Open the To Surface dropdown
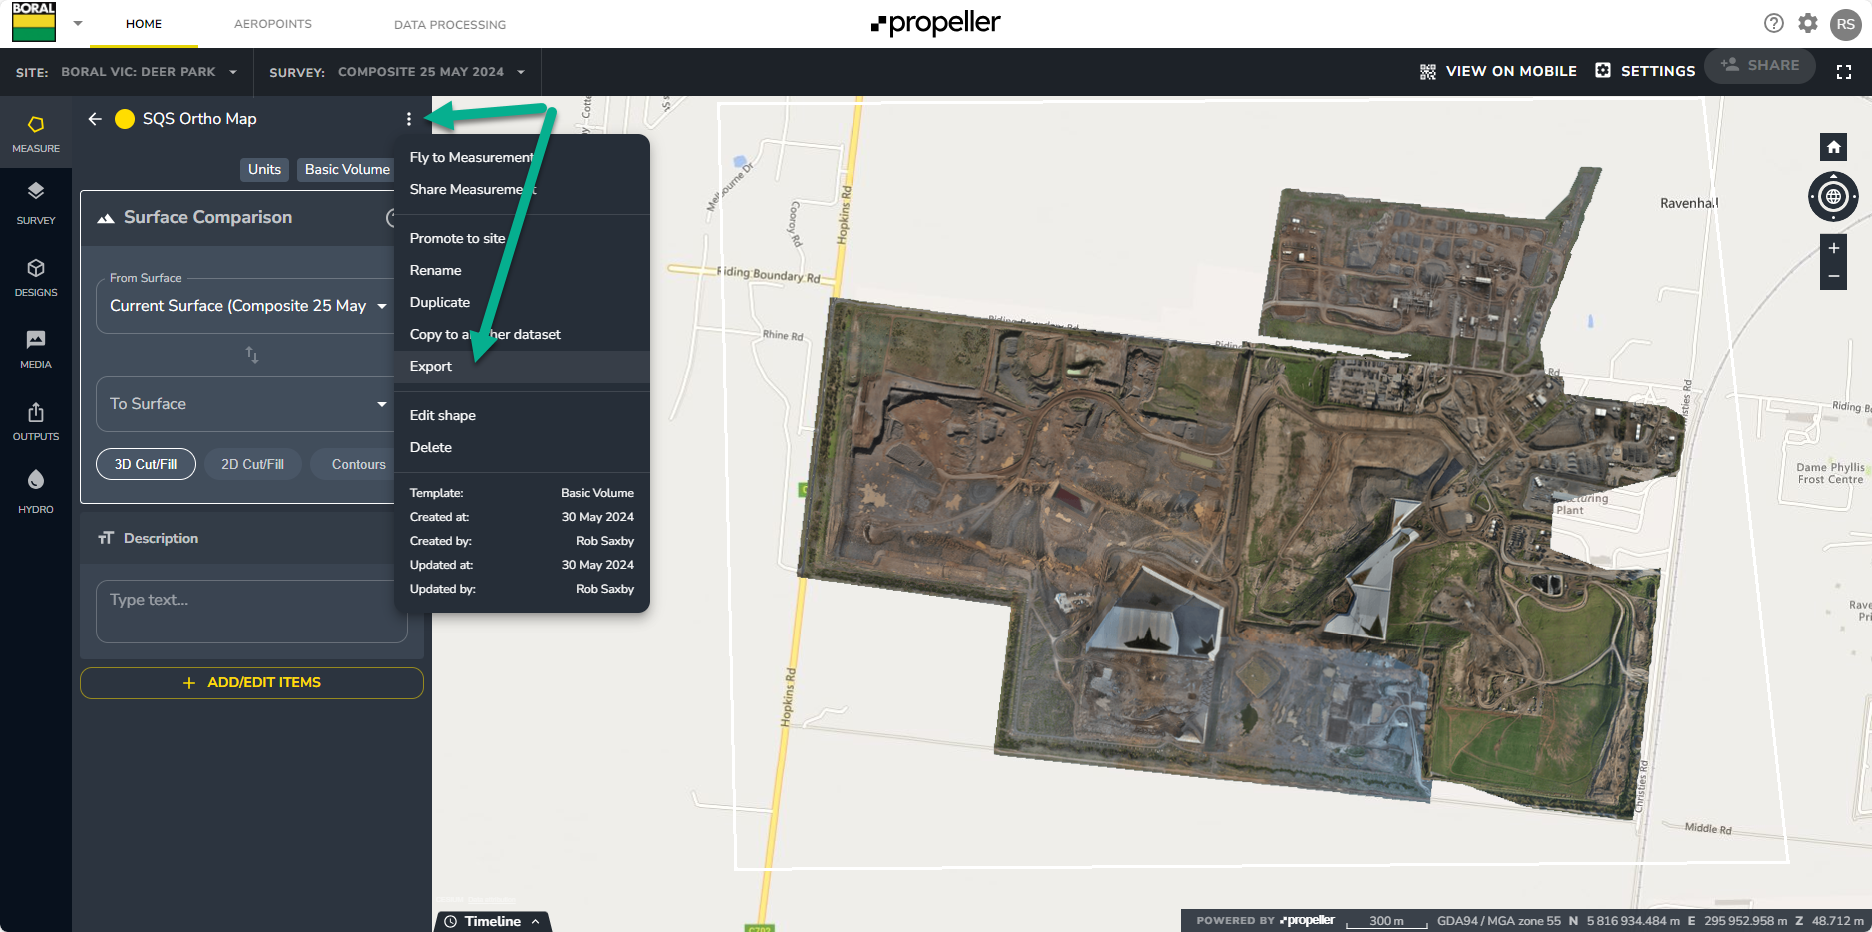 pyautogui.click(x=247, y=404)
